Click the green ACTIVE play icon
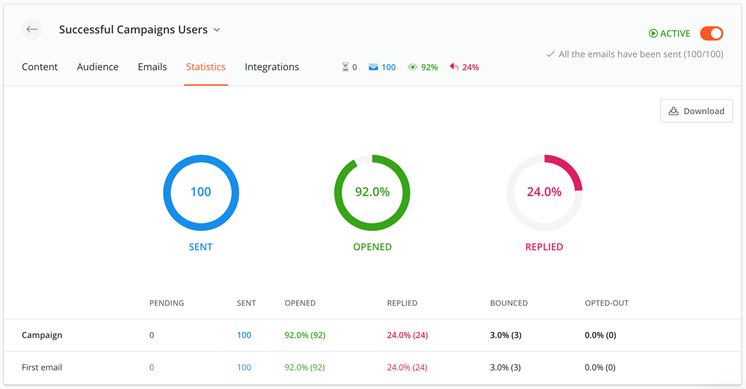The image size is (746, 389). [x=653, y=33]
